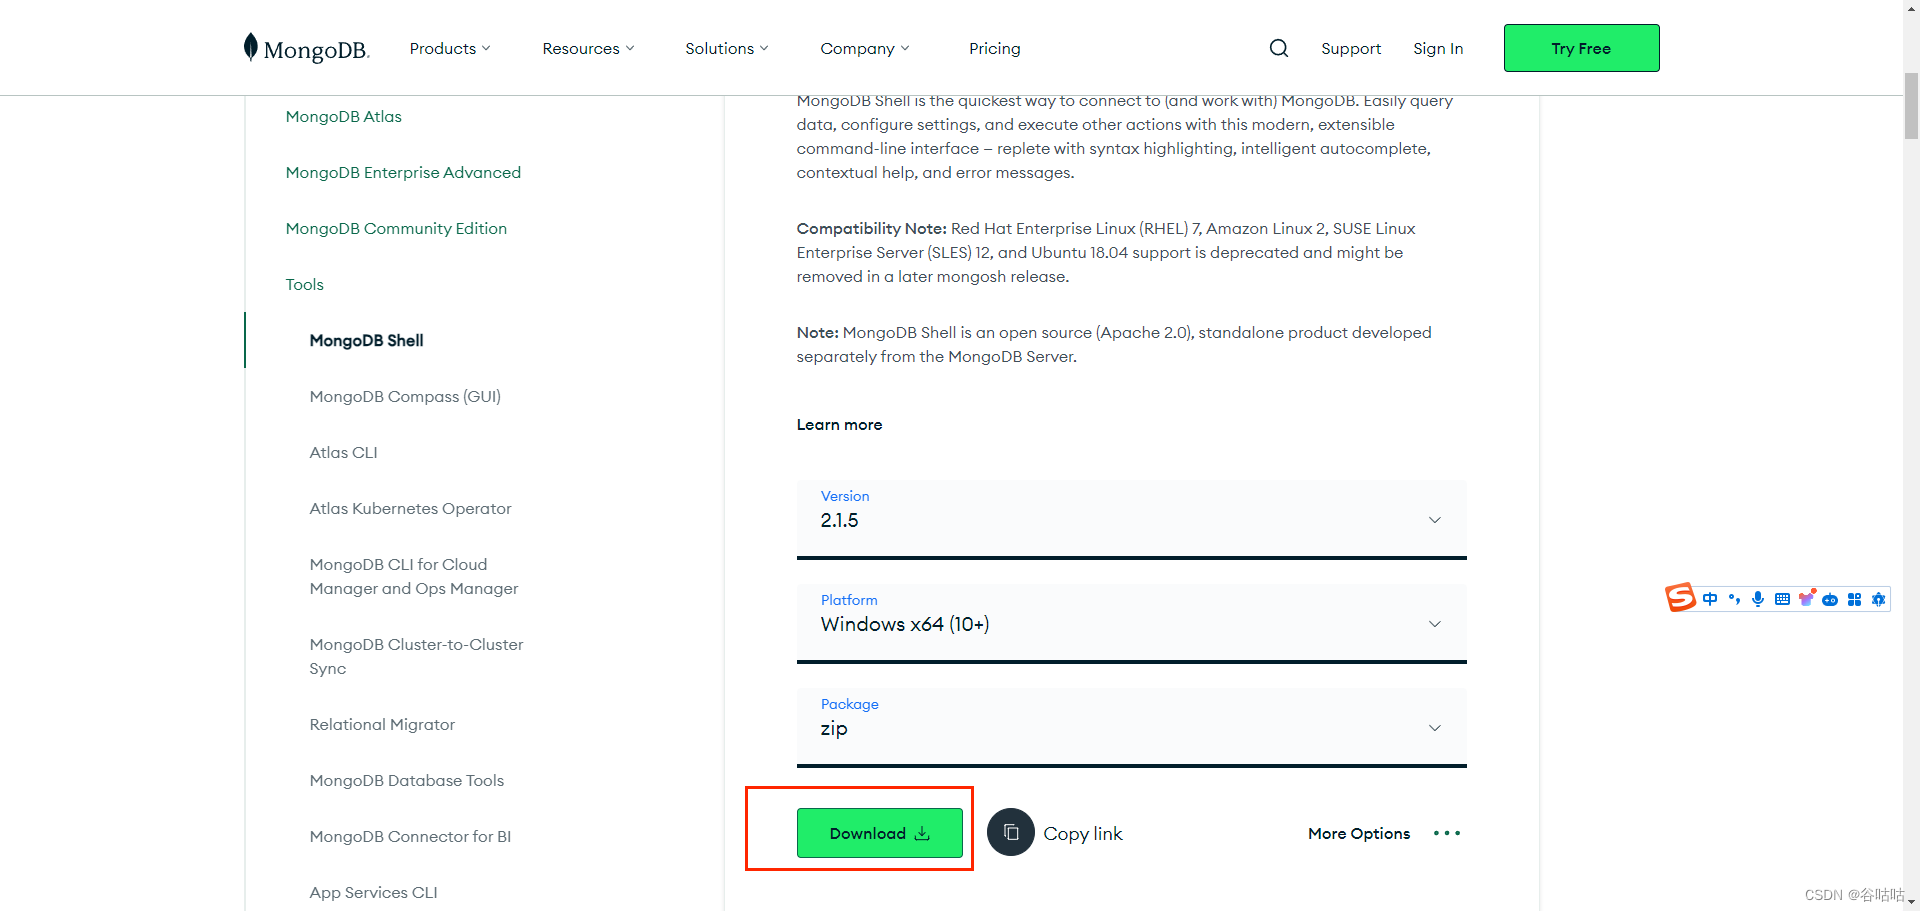Click the scrollbar down arrow
The width and height of the screenshot is (1920, 911).
click(x=1911, y=902)
